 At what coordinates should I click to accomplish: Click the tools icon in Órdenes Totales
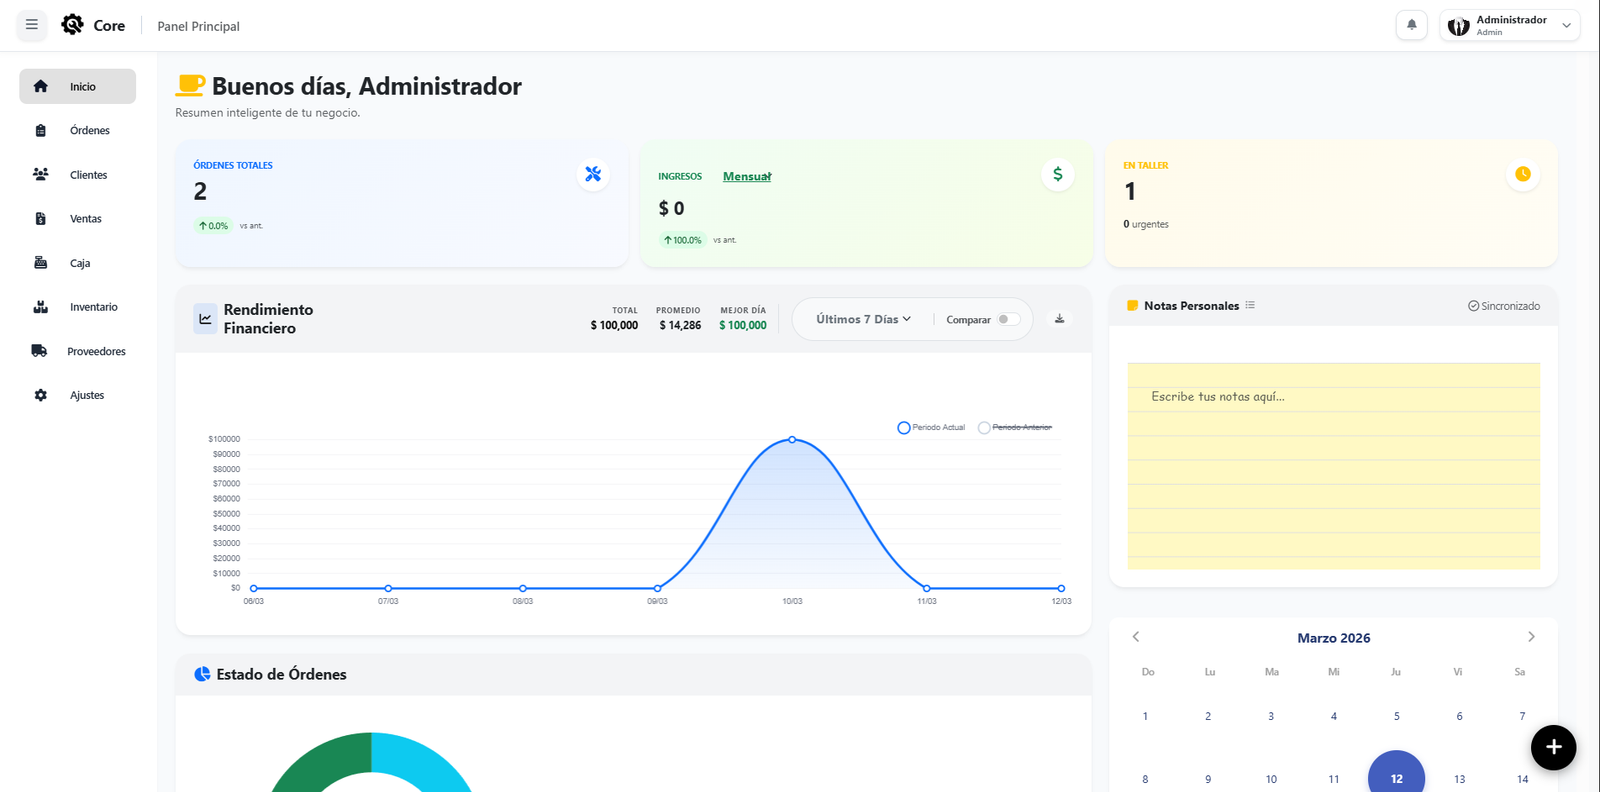click(x=593, y=174)
